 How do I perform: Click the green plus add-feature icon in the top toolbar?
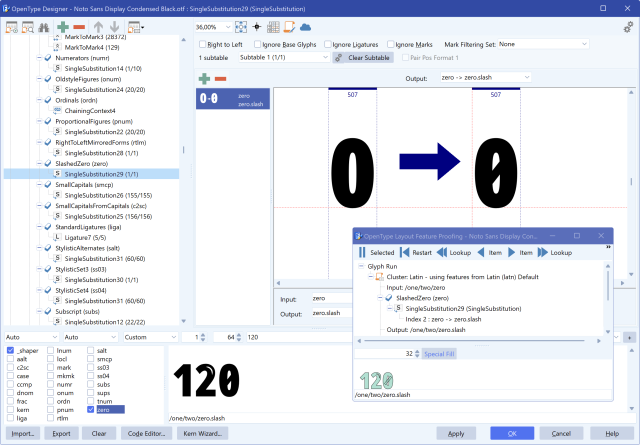[63, 27]
